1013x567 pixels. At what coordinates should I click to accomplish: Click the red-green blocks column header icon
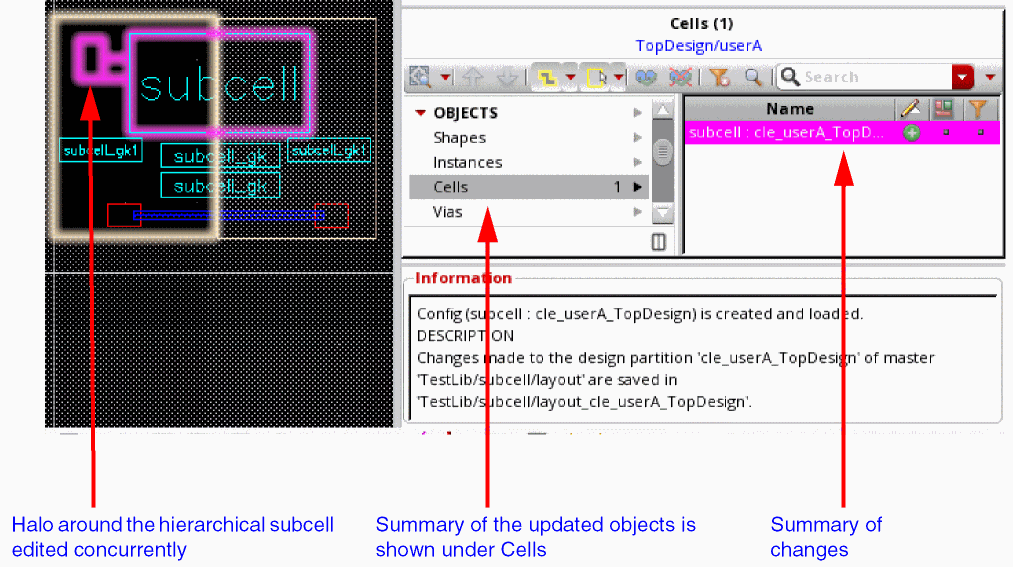(944, 109)
